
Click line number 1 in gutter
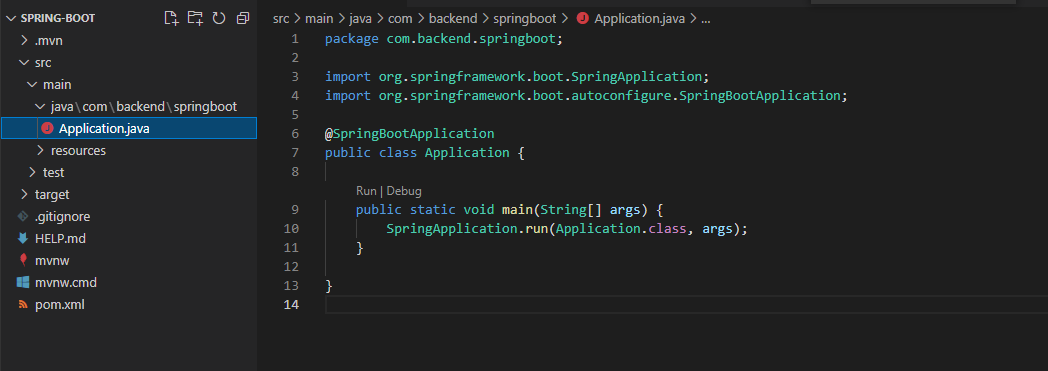pyautogui.click(x=295, y=39)
